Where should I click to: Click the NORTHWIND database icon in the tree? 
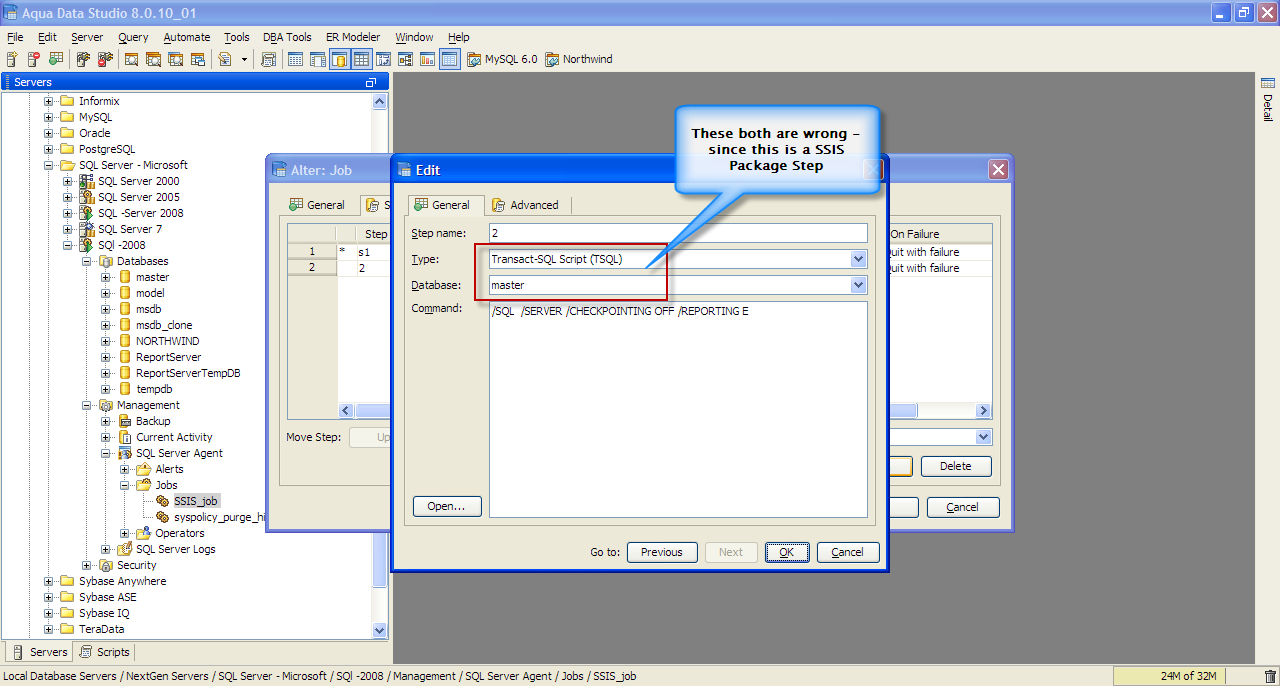pyautogui.click(x=125, y=341)
